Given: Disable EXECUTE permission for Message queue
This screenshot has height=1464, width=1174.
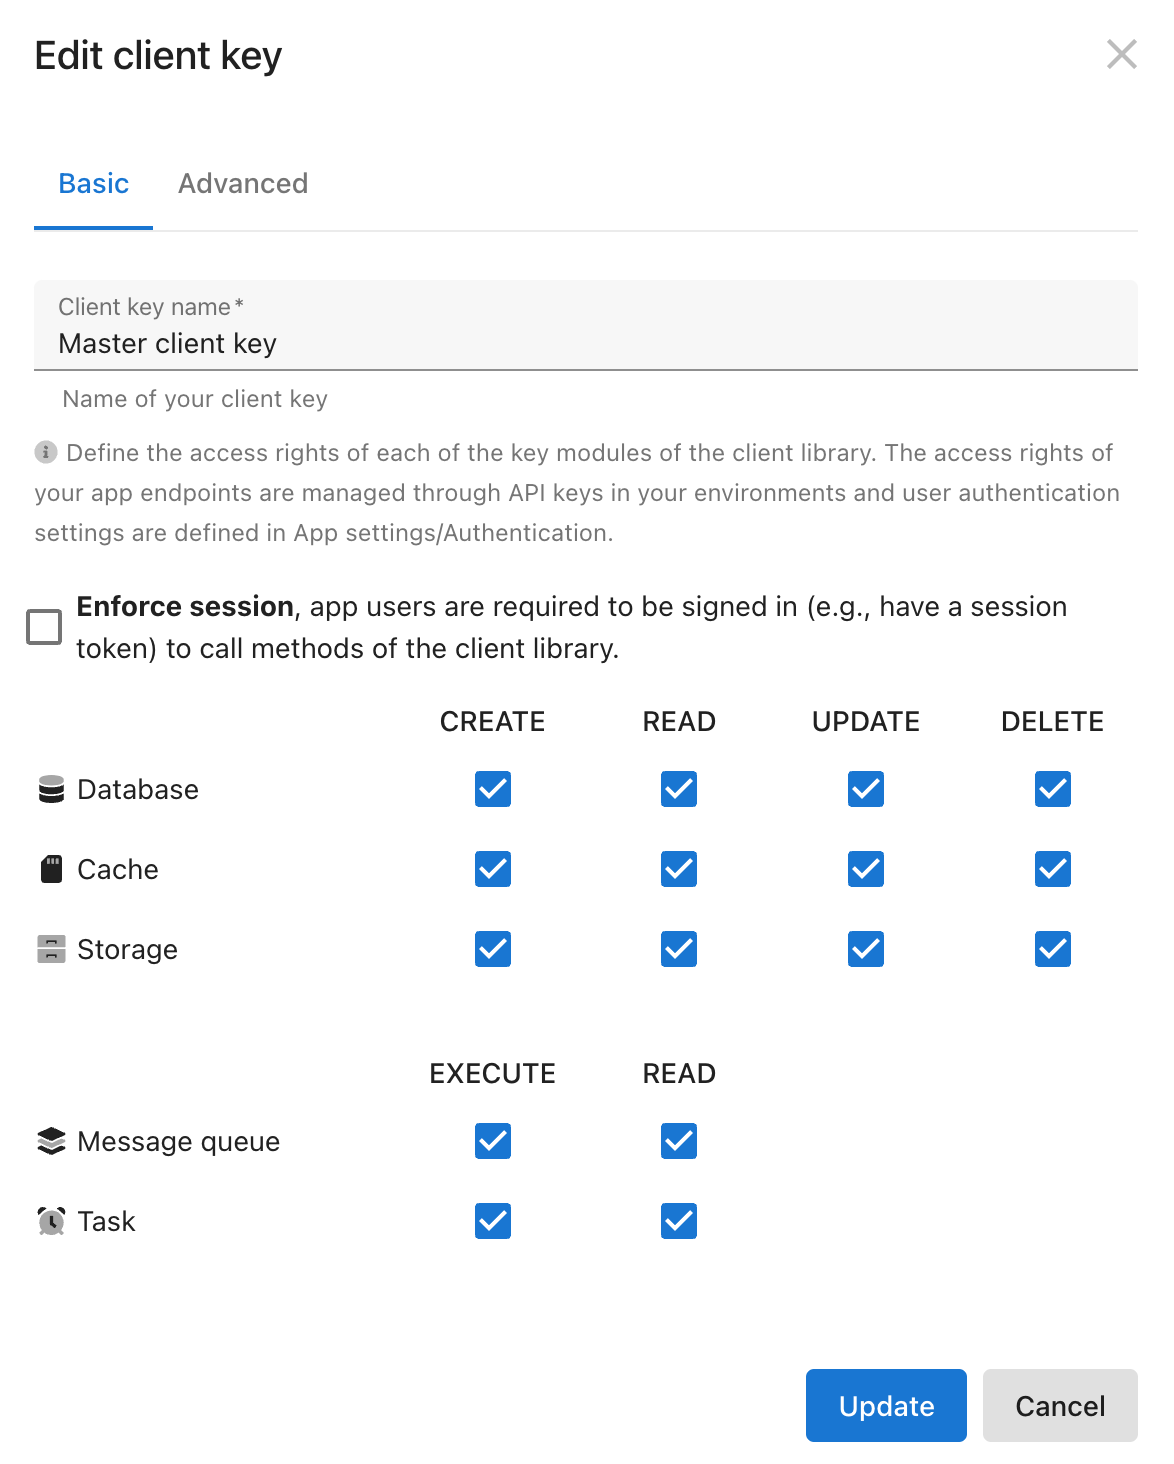Looking at the screenshot, I should pyautogui.click(x=492, y=1141).
